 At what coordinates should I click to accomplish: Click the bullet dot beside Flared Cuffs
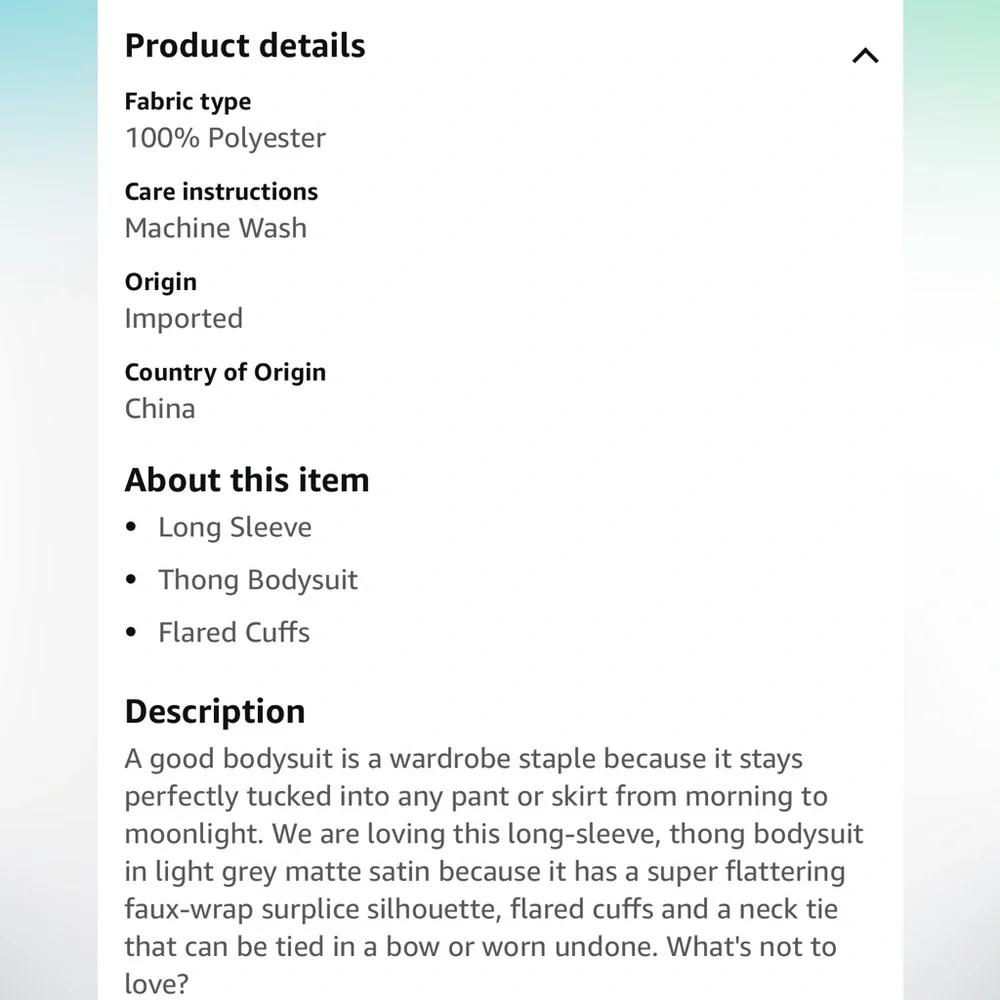pos(132,632)
